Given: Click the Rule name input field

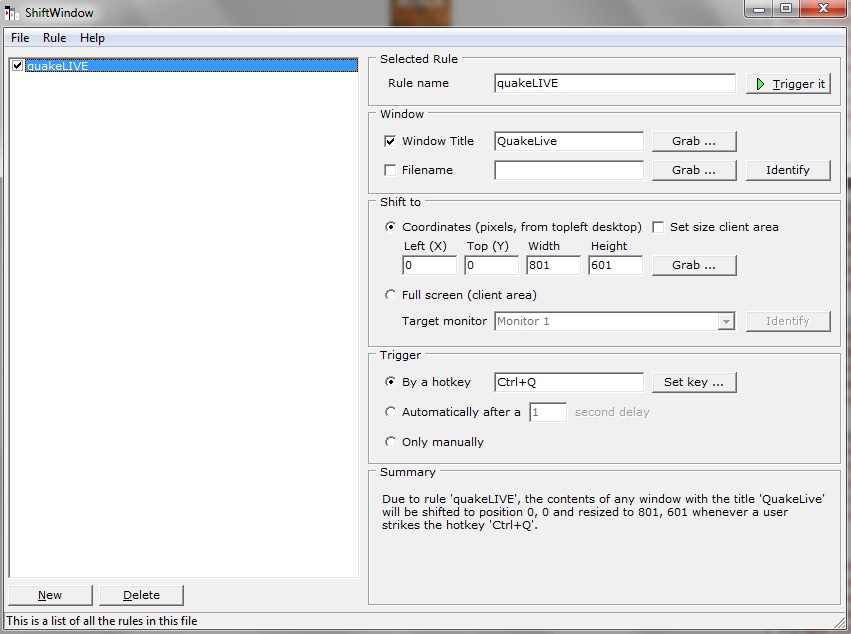Looking at the screenshot, I should point(615,83).
